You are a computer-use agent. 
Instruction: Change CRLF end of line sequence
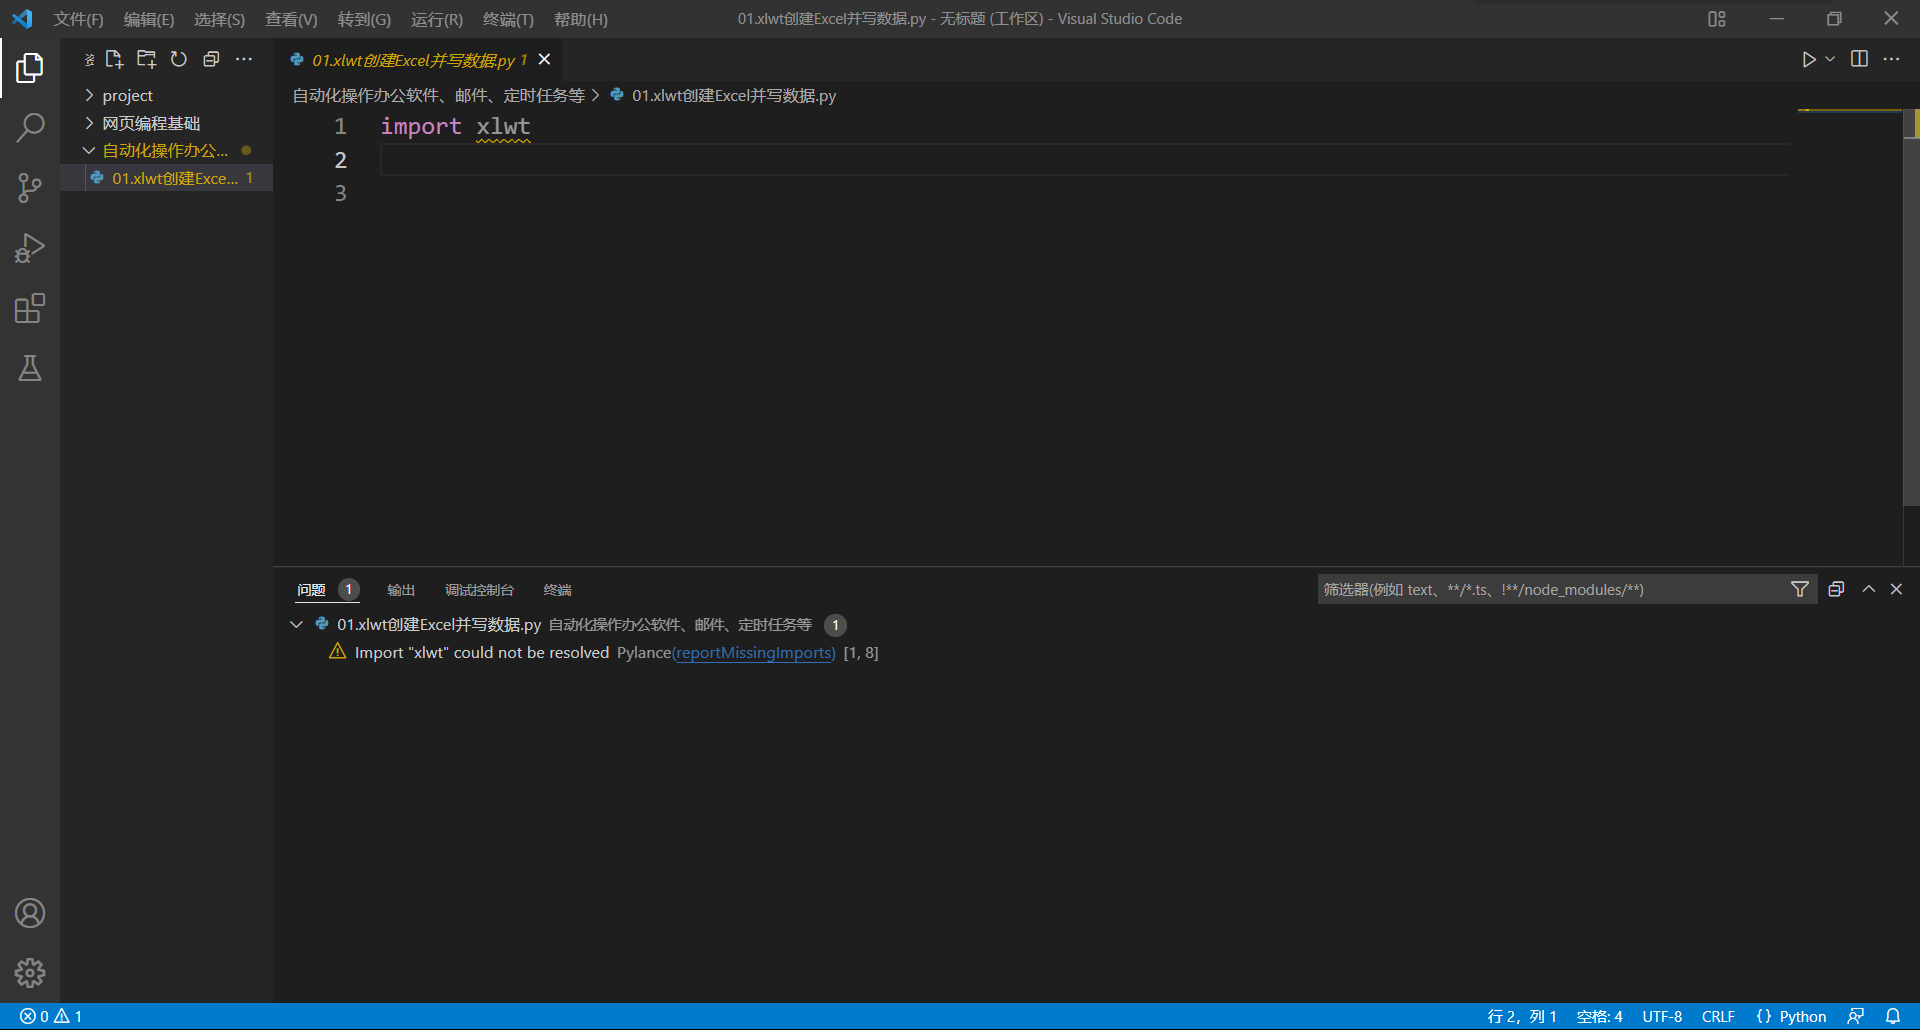point(1718,1016)
